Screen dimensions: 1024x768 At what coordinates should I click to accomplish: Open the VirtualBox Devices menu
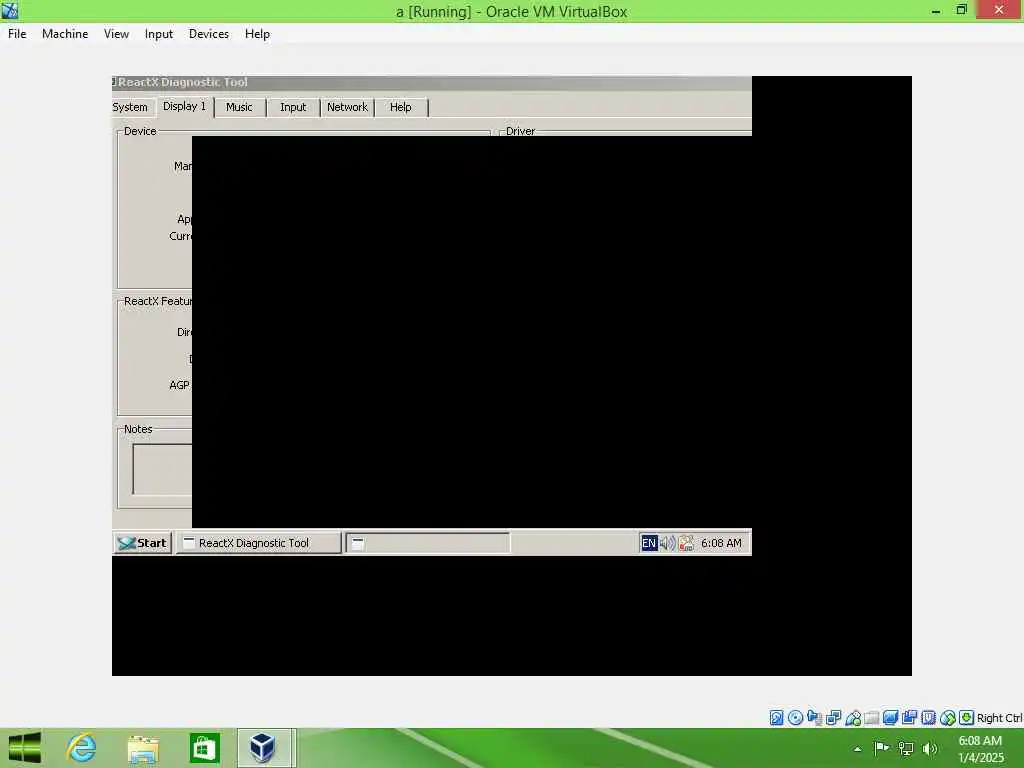tap(208, 34)
